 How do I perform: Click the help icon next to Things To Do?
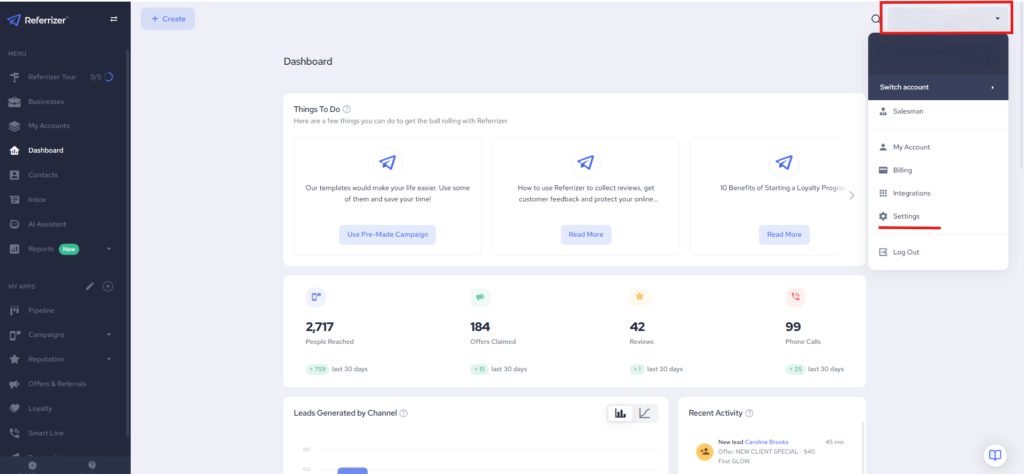click(347, 109)
